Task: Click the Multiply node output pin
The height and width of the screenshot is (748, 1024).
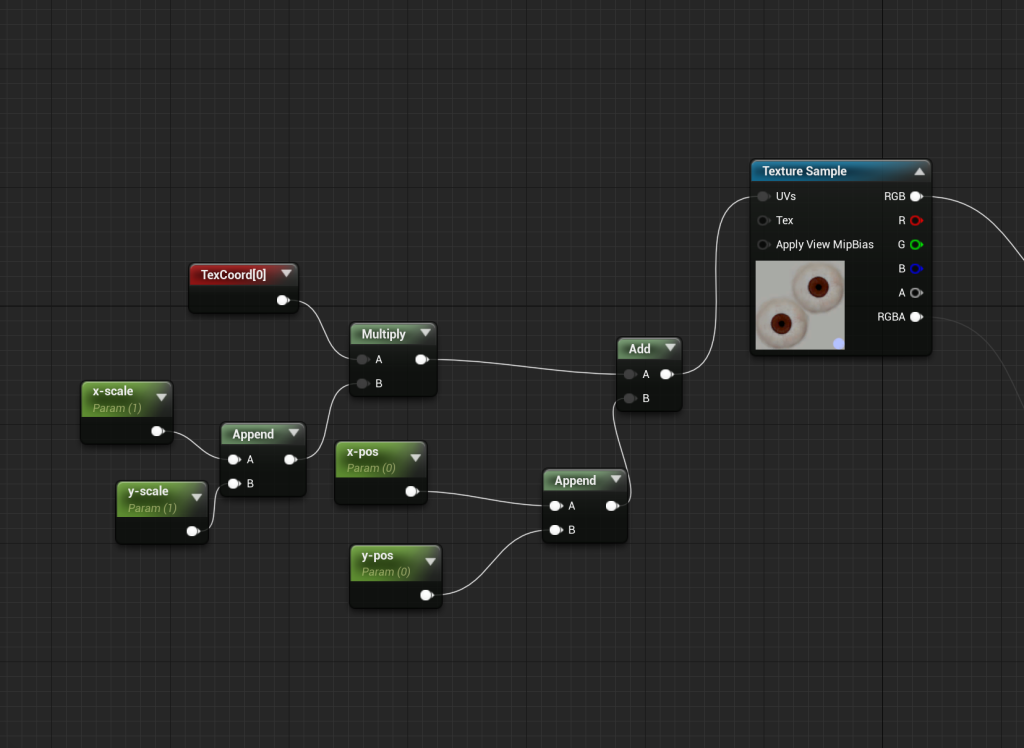Action: tap(421, 359)
